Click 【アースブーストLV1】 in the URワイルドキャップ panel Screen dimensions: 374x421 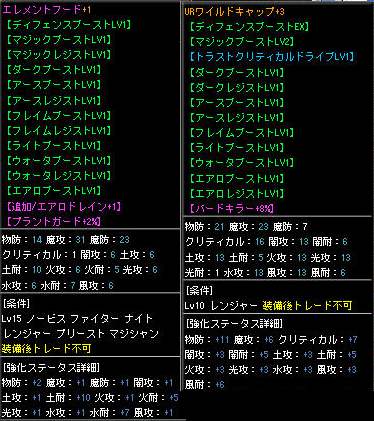point(237,102)
